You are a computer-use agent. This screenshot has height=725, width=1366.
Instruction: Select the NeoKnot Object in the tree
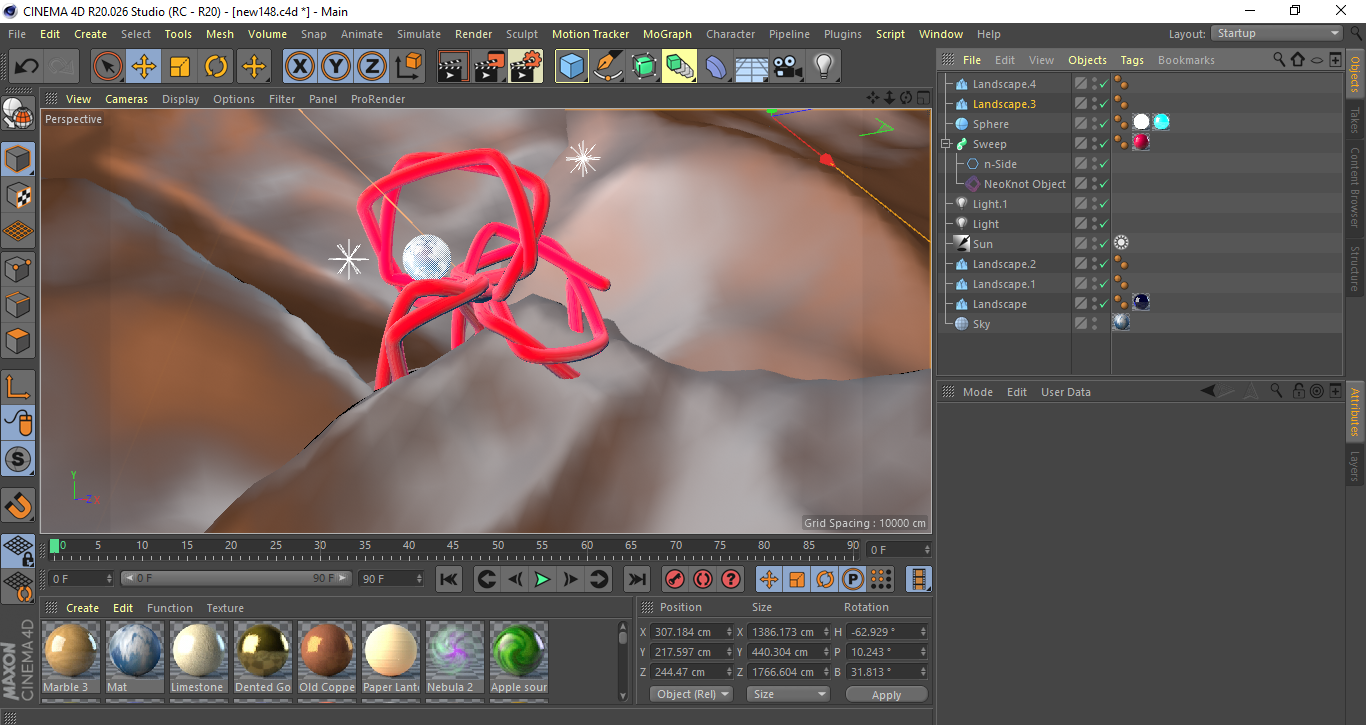point(1024,184)
